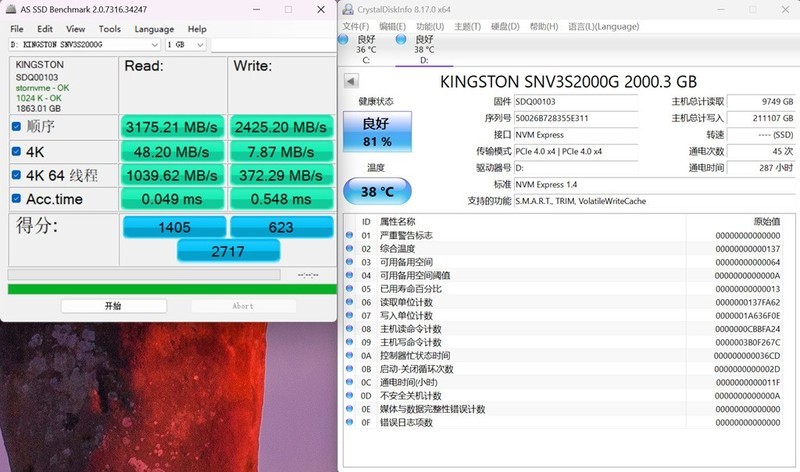Toggle the 4K test checkbox
This screenshot has width=800, height=472.
click(16, 152)
